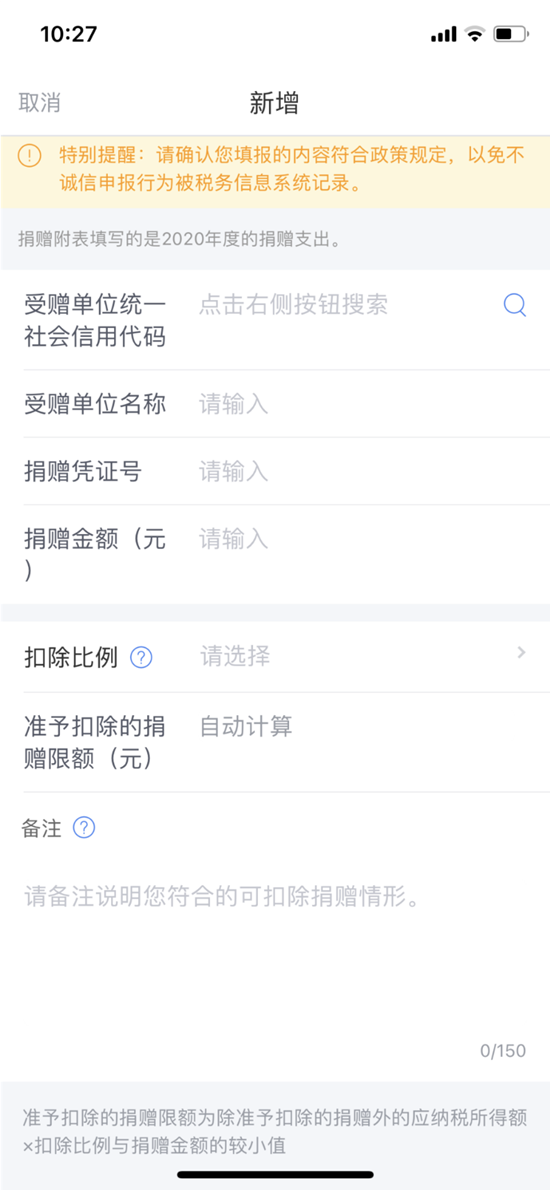This screenshot has width=550, height=1190.
Task: Tap the 10:27 clock in status bar
Action: click(69, 34)
